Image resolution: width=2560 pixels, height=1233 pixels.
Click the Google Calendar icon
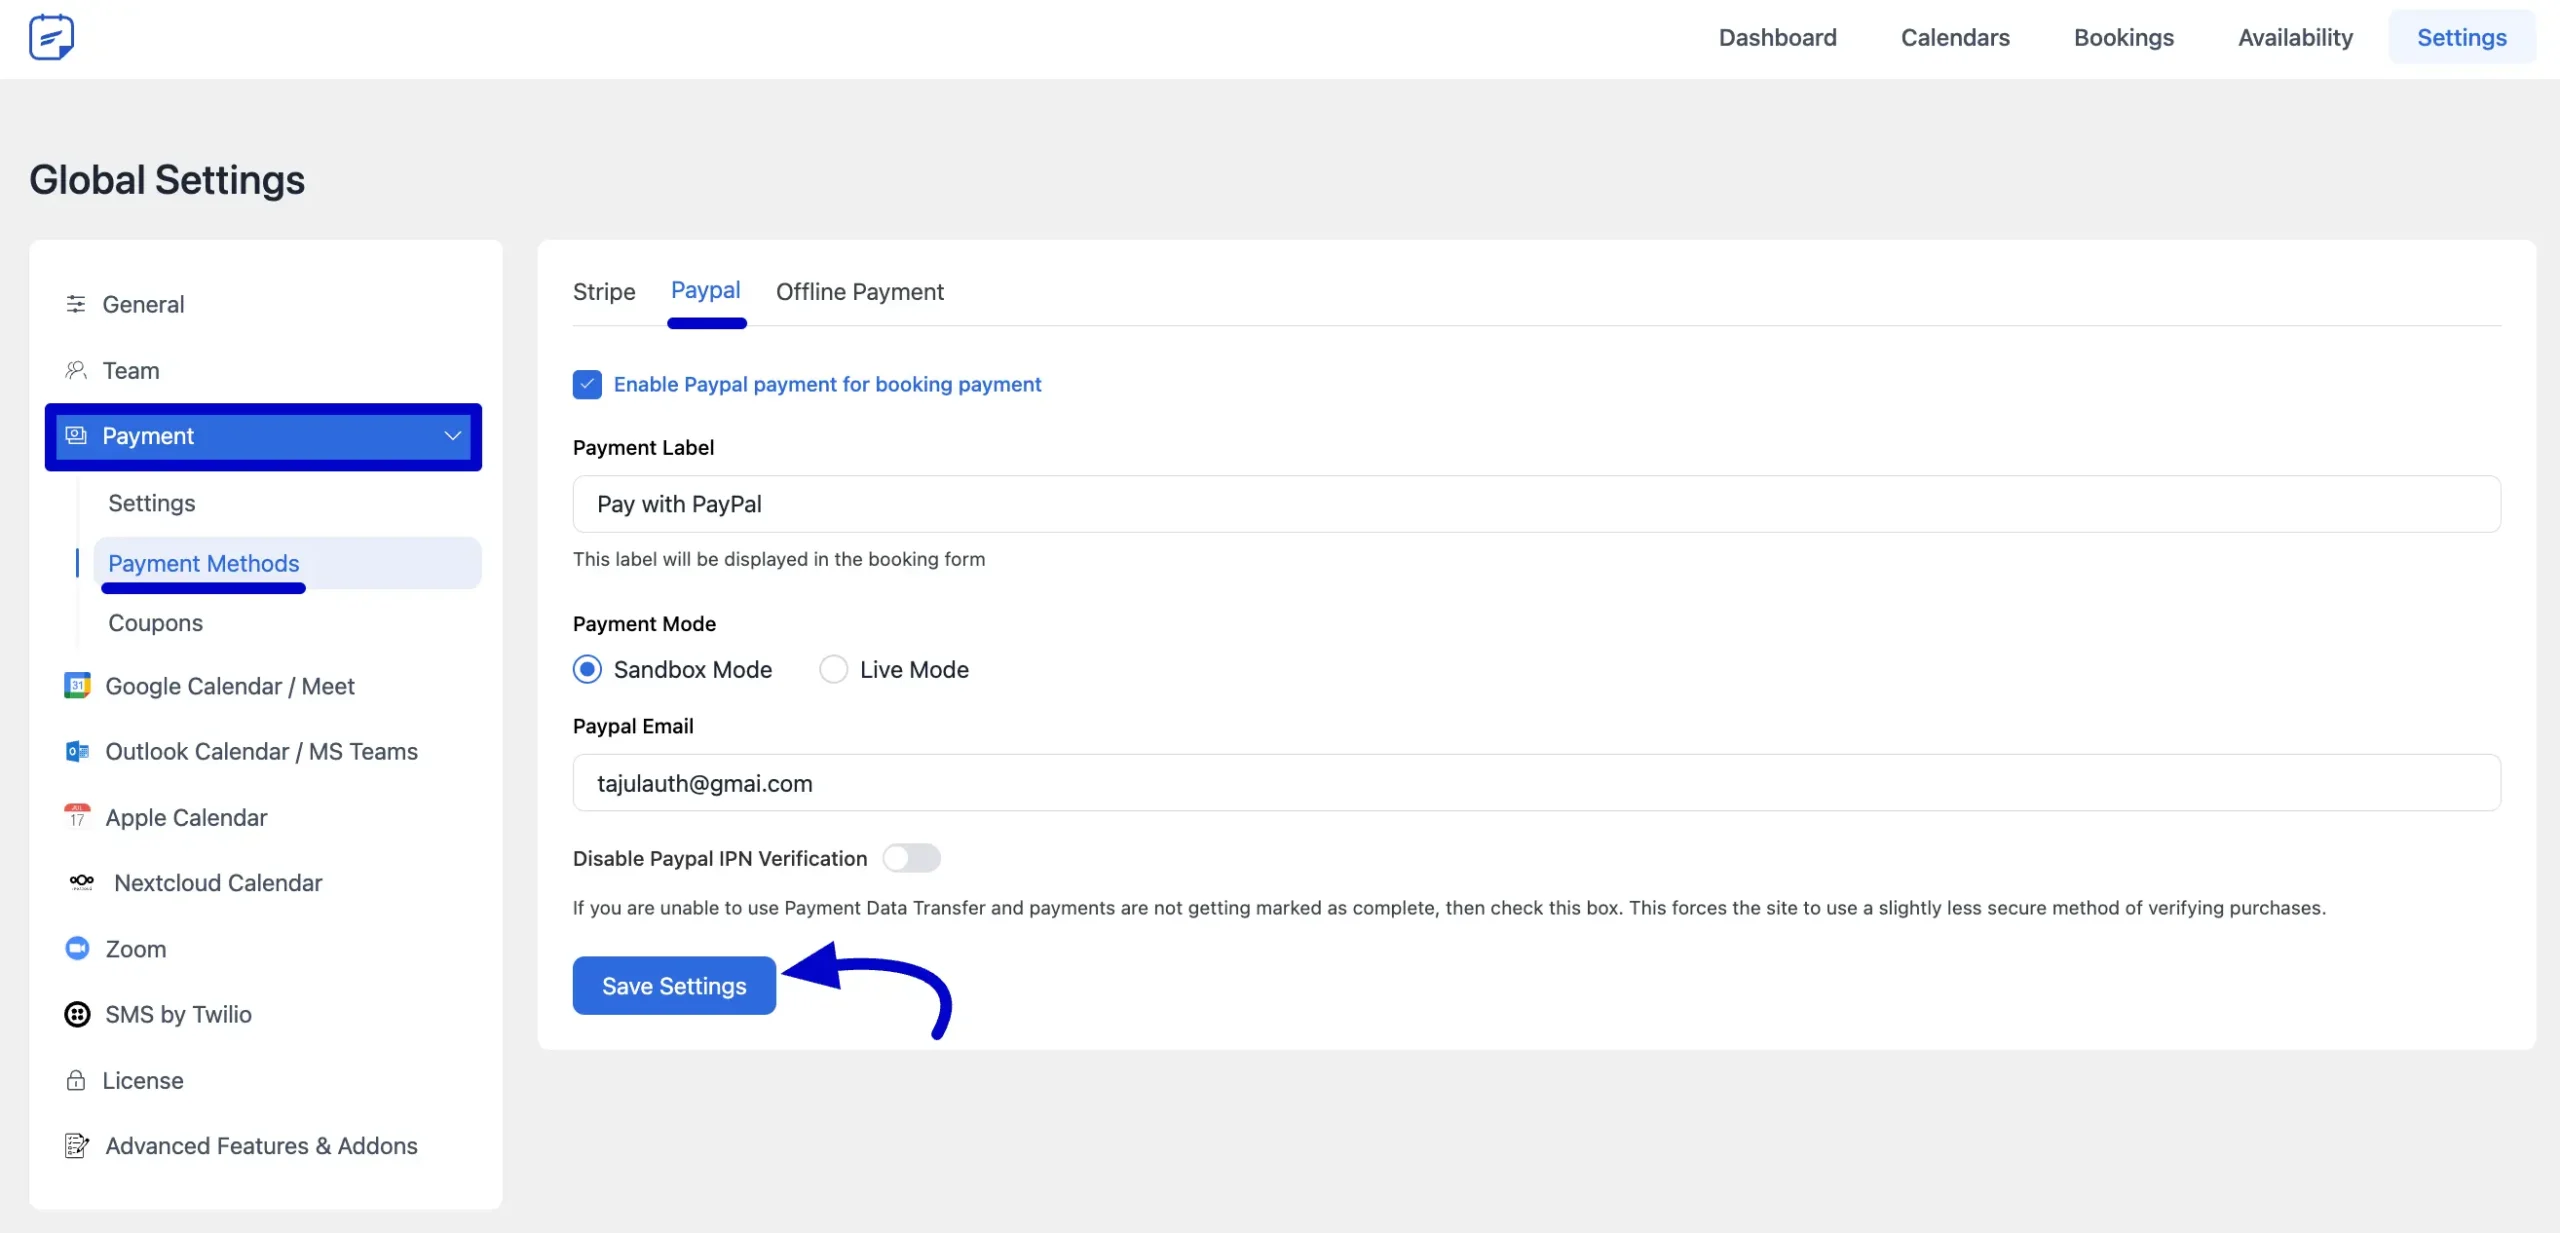(x=77, y=685)
